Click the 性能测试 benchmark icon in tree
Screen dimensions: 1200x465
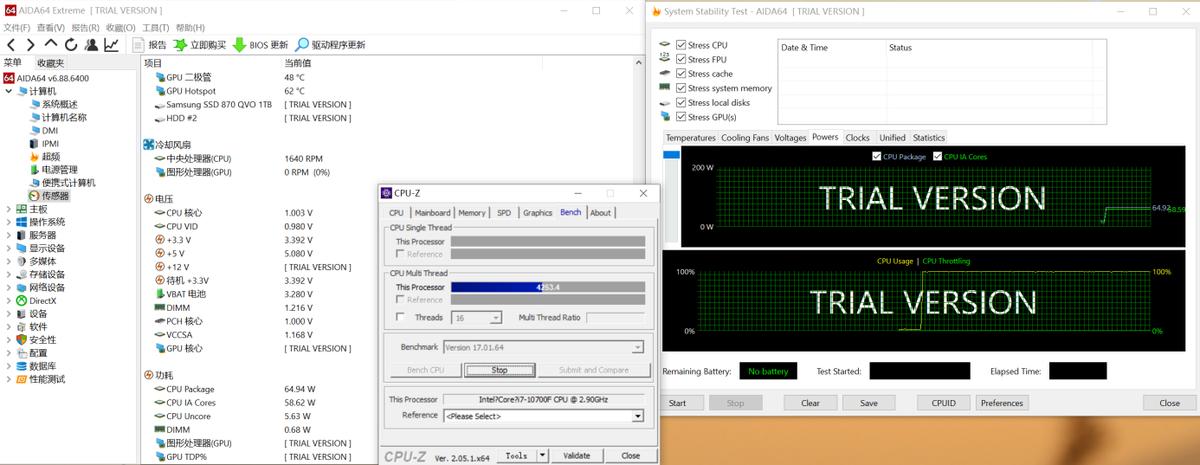click(x=21, y=379)
